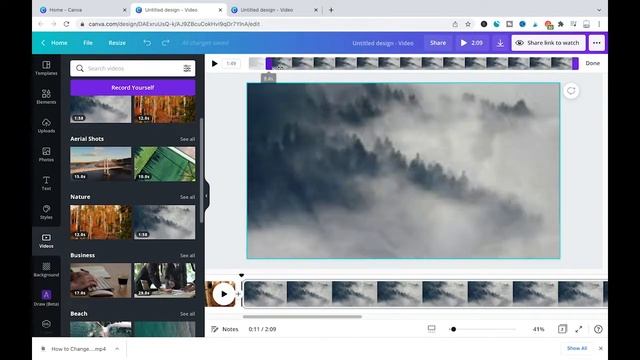Viewport: 640px width, 360px height.
Task: Open the File menu
Action: tap(88, 43)
